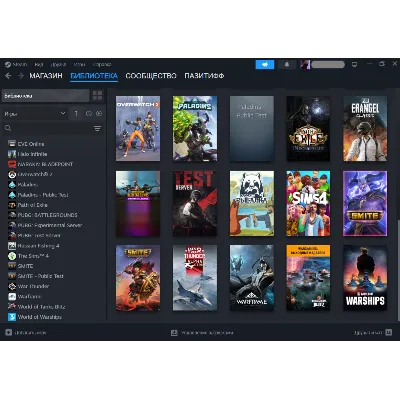Open the PUBG TEST SERVER cover tile
This screenshot has height=400, width=400.
click(195, 203)
